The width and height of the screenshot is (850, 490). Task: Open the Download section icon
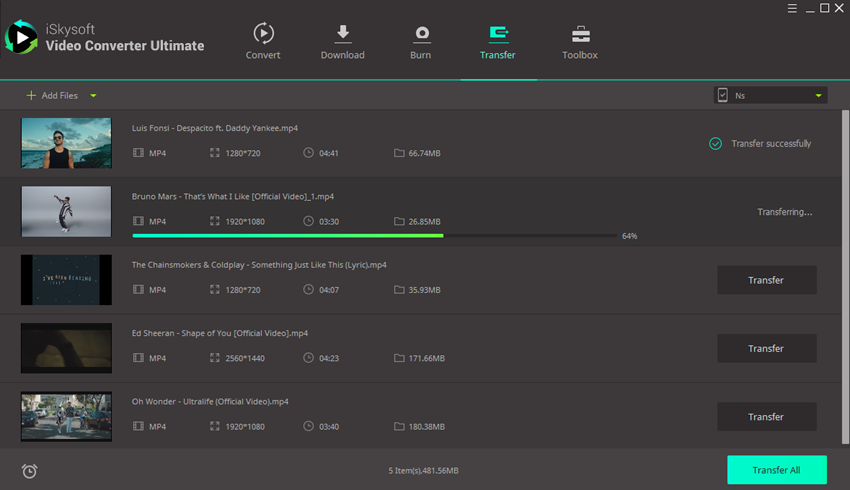click(x=342, y=33)
